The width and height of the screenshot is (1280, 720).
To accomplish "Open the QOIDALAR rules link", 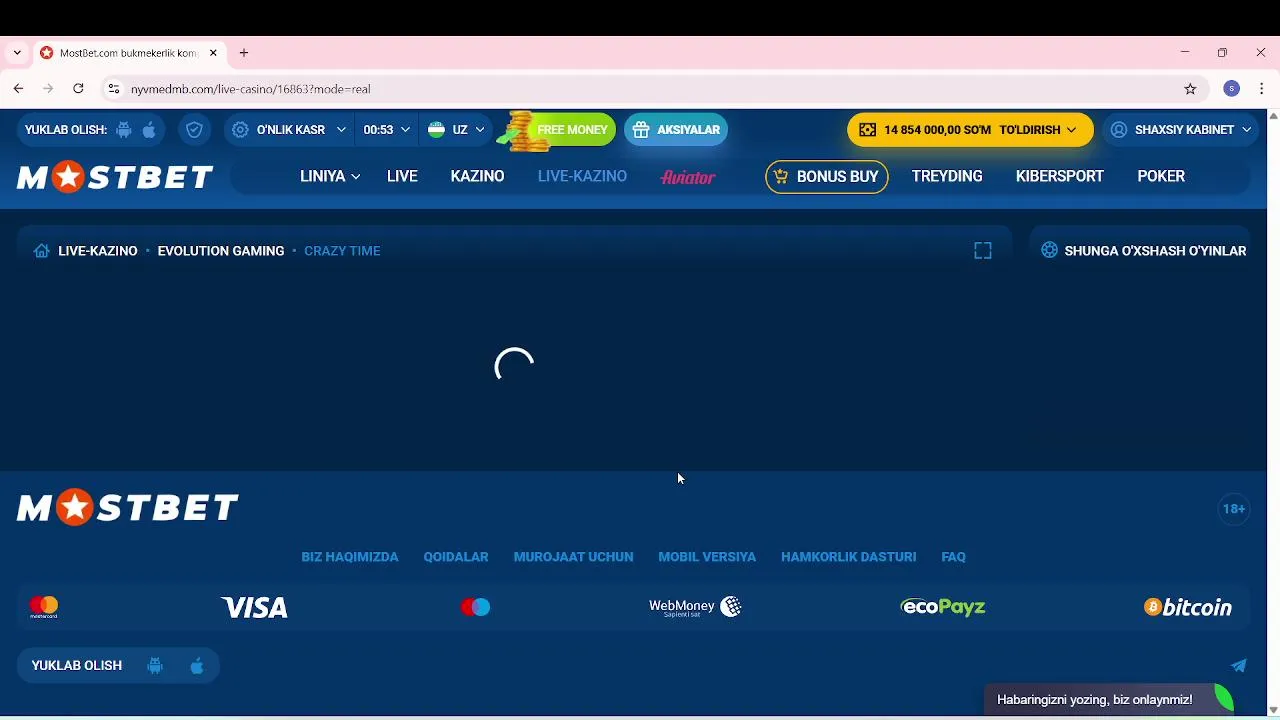I will click(456, 557).
